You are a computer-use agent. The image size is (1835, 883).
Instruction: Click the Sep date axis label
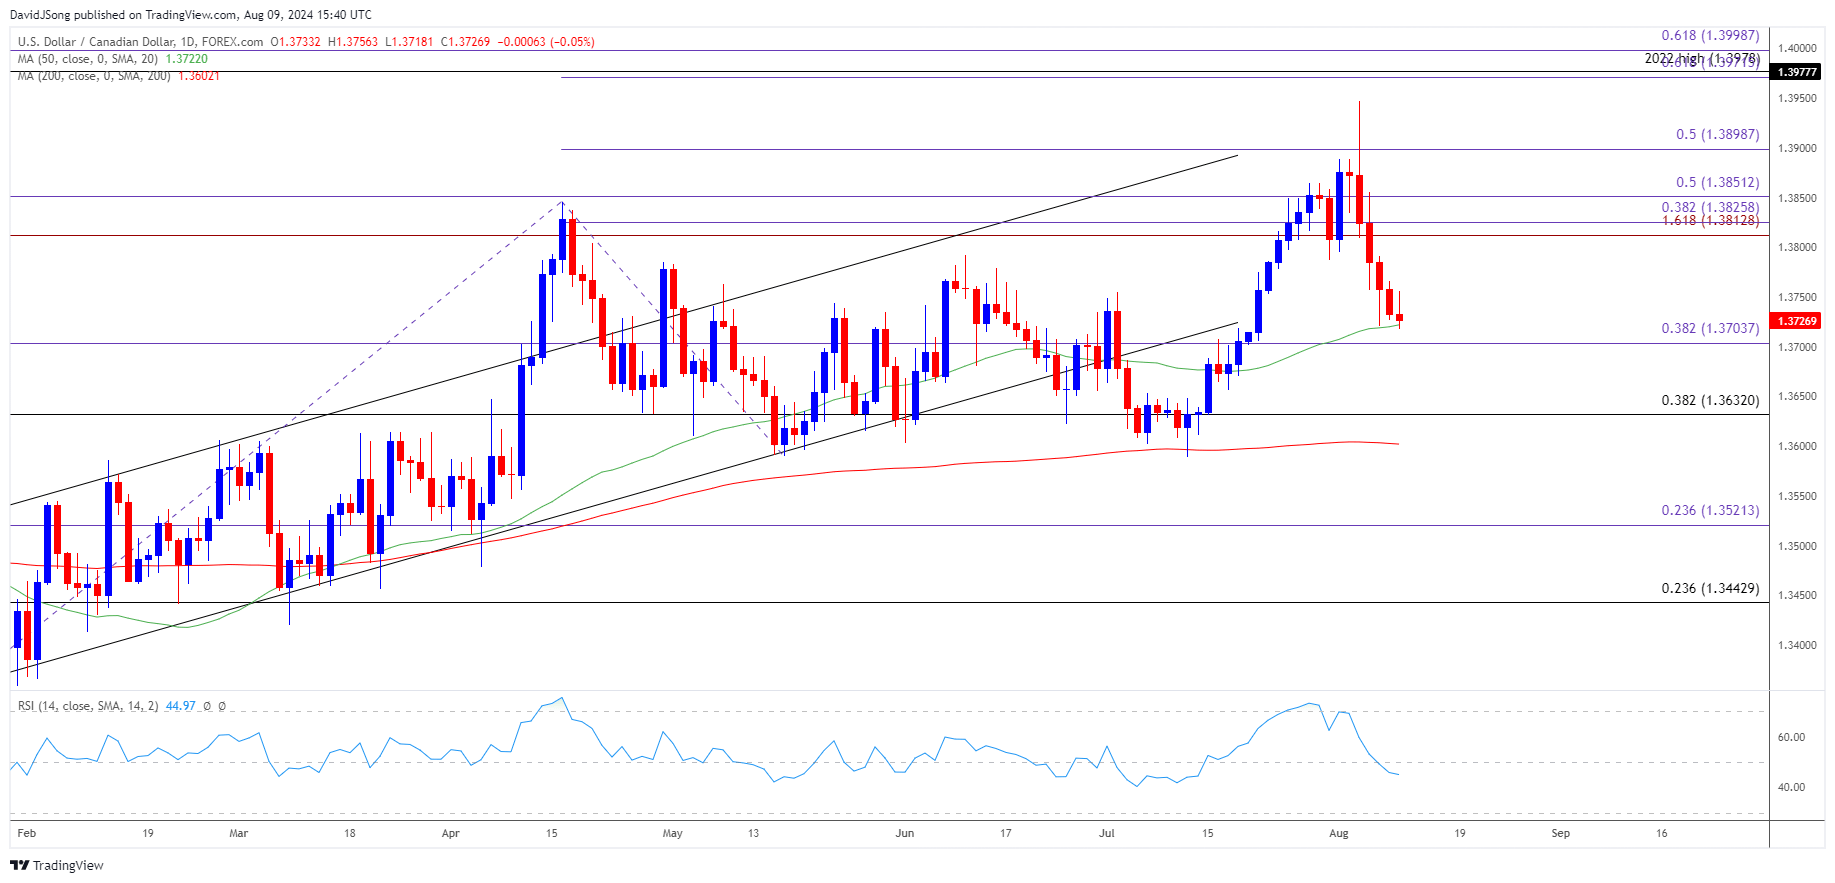coord(1560,833)
